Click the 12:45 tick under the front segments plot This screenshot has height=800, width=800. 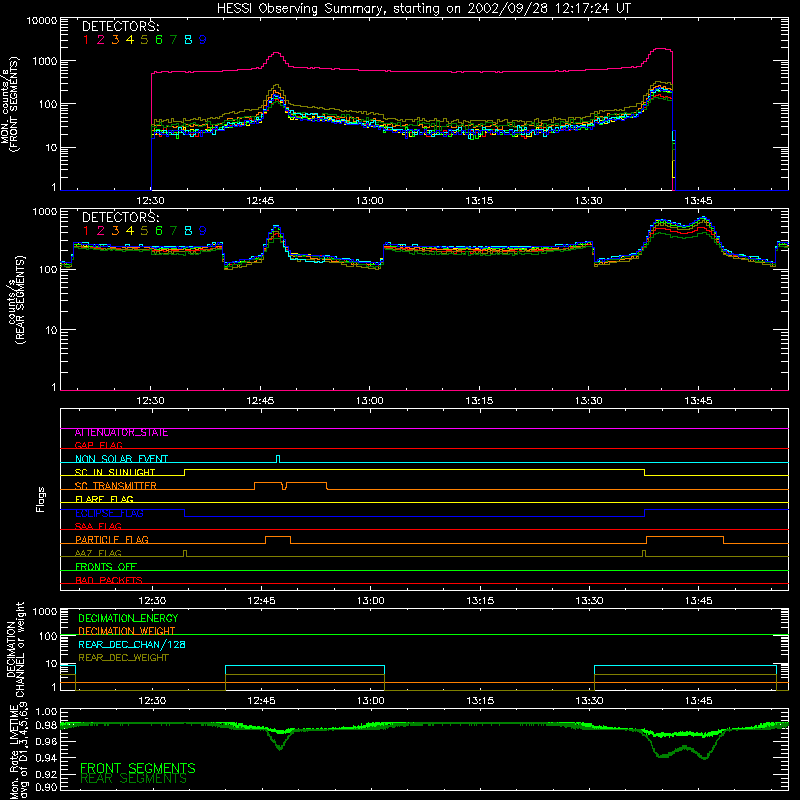[260, 201]
